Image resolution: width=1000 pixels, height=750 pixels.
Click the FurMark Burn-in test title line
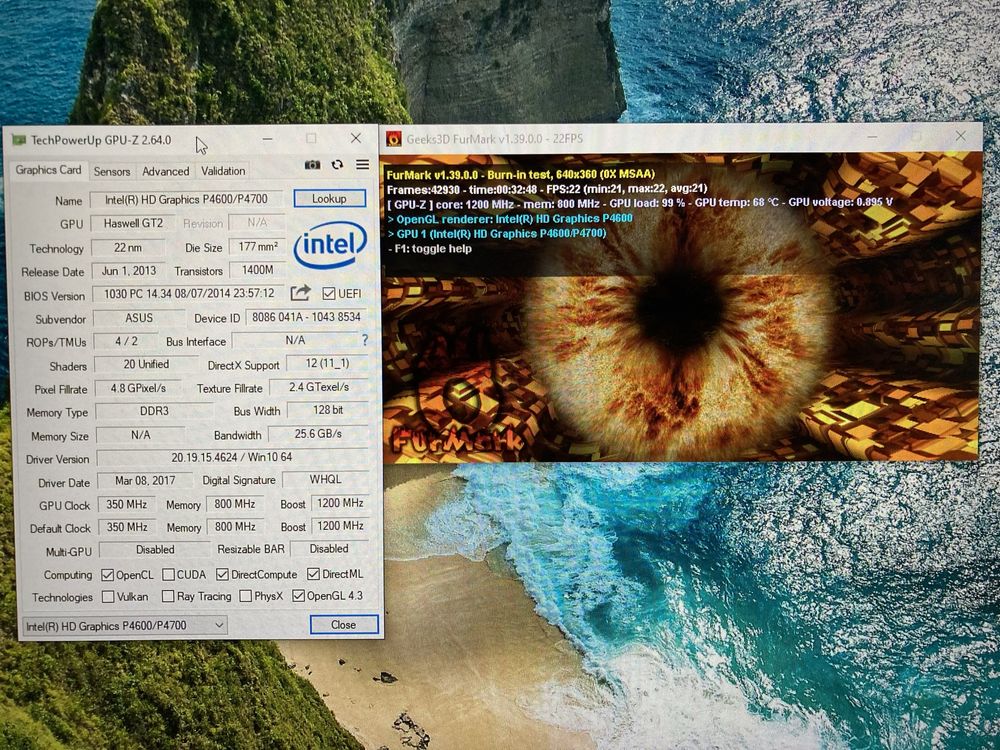pos(520,174)
